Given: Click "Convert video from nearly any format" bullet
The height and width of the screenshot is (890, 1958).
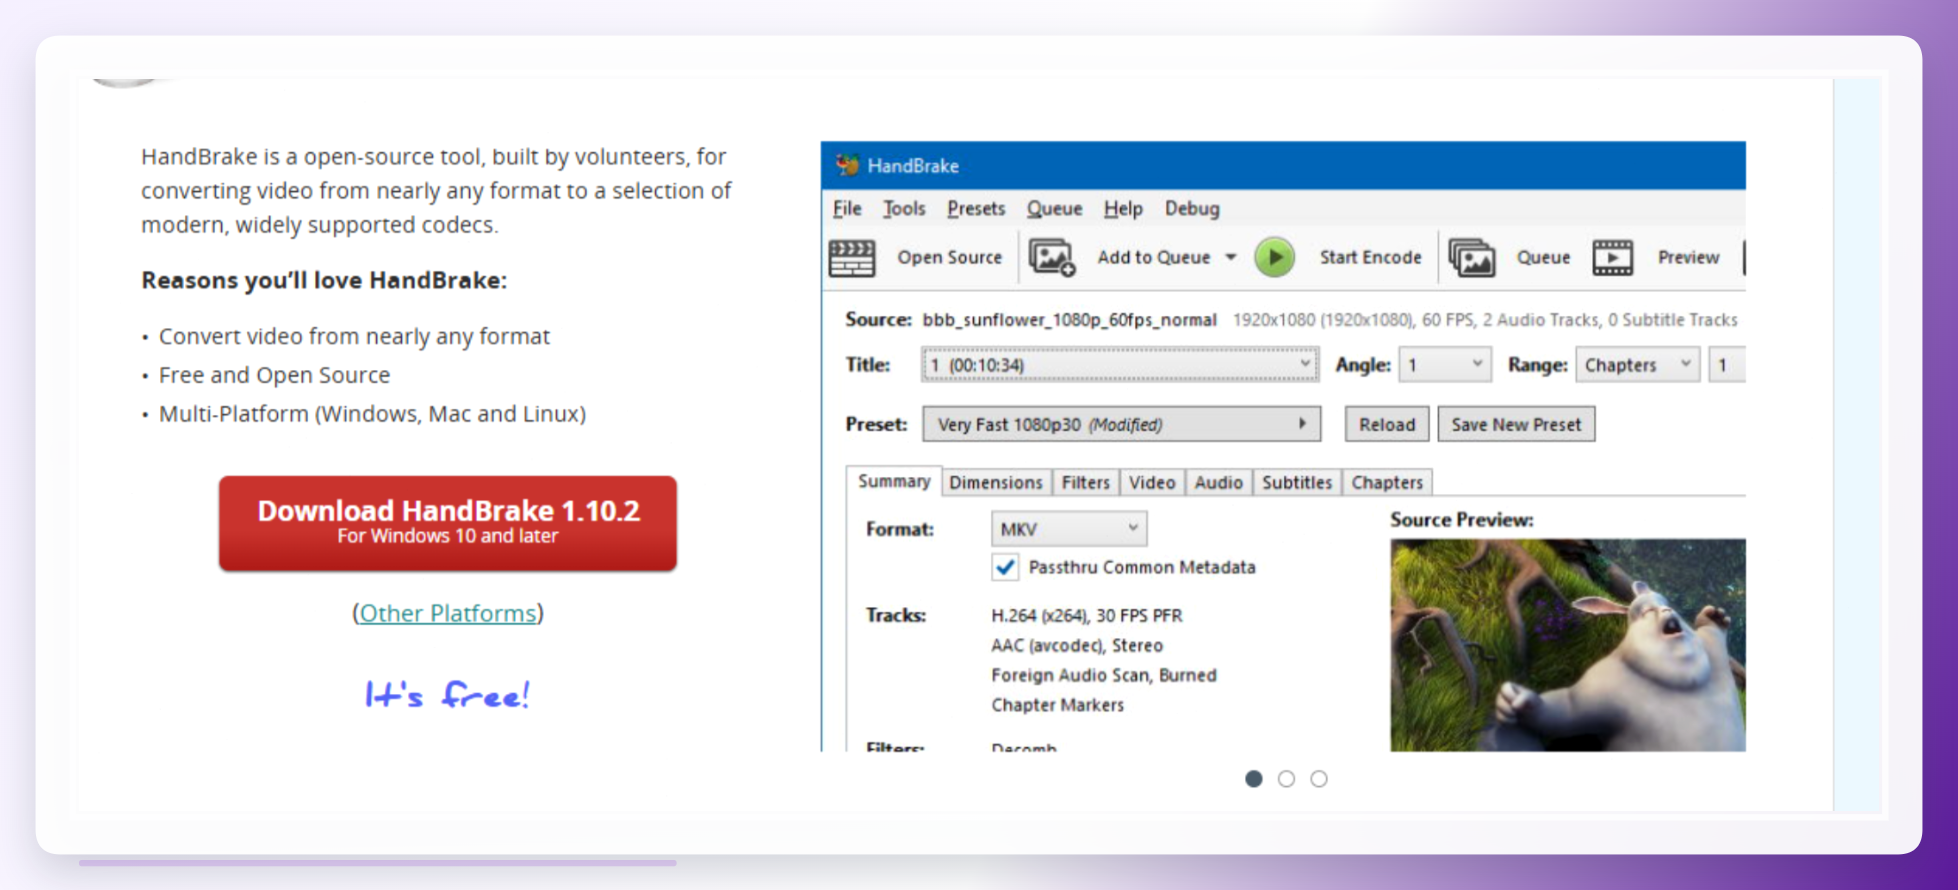Looking at the screenshot, I should tap(354, 336).
